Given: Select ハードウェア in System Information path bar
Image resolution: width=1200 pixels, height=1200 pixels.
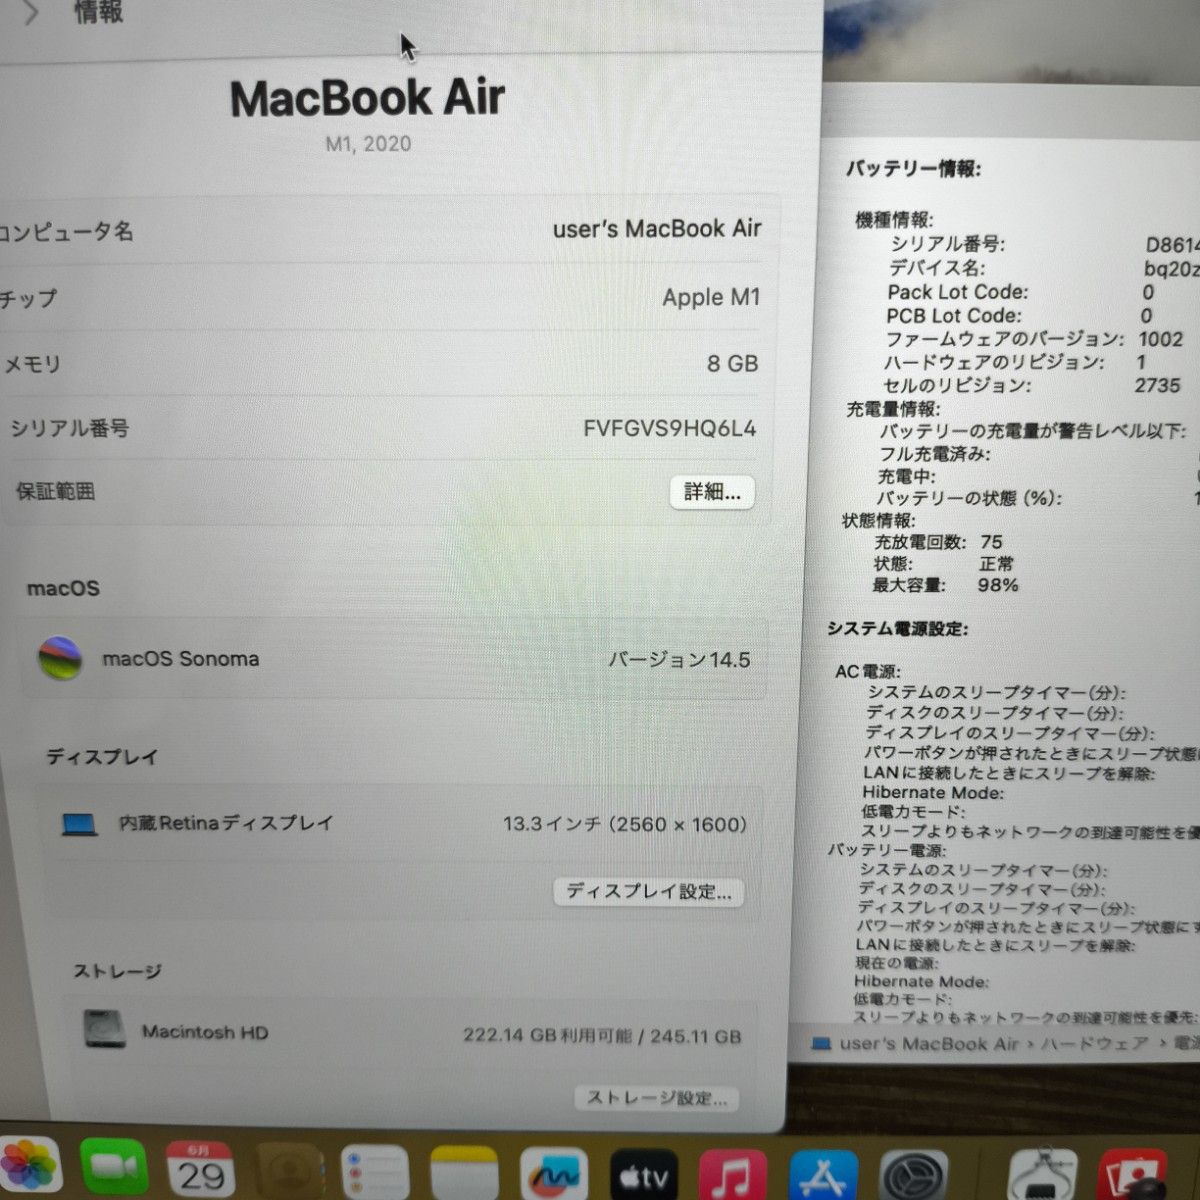Looking at the screenshot, I should click(x=1094, y=1044).
